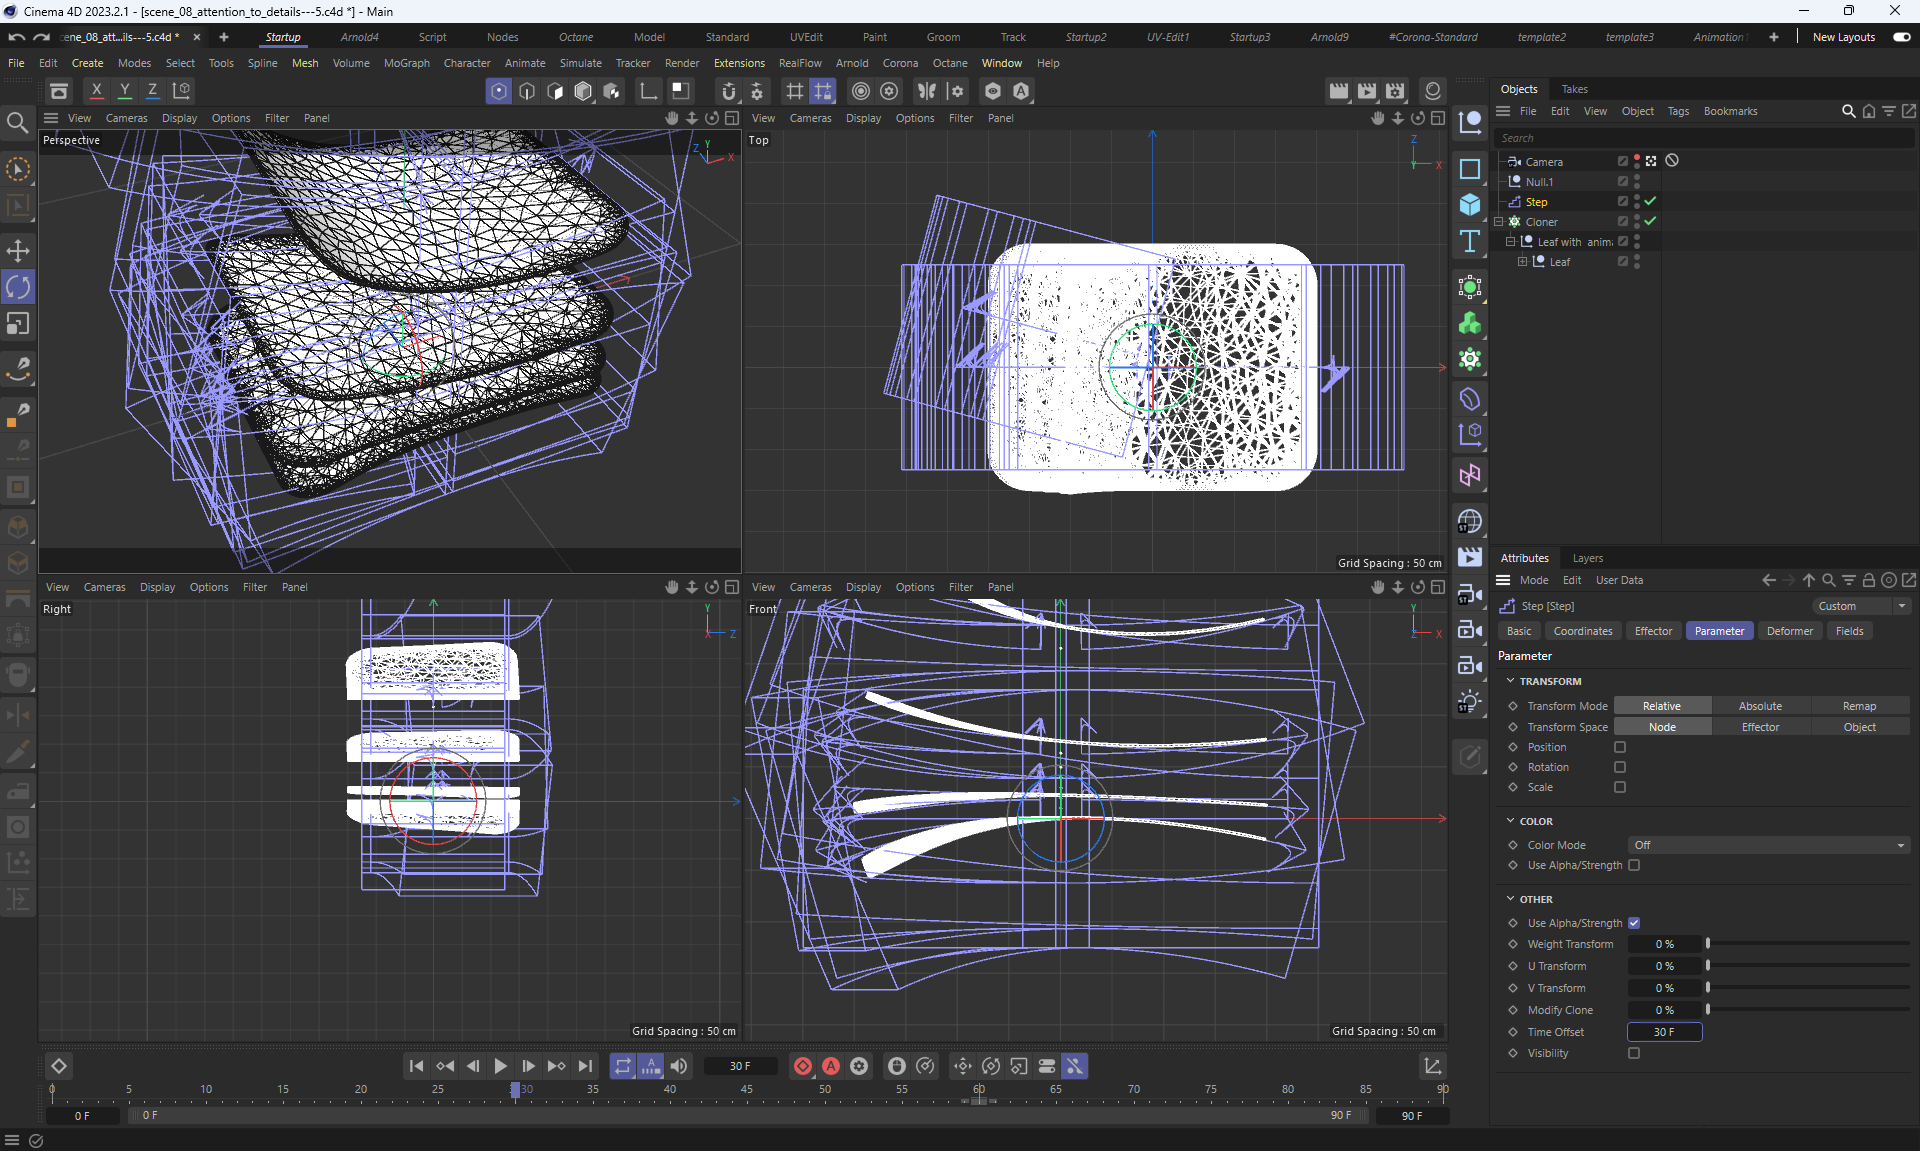Collapse the Cloner object in tree
This screenshot has height=1151, width=1920.
1499,222
